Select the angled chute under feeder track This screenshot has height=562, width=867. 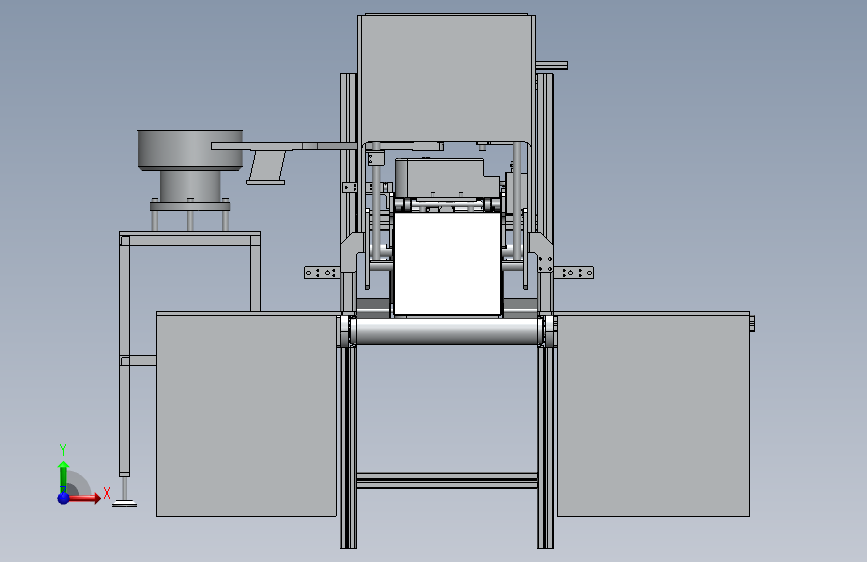[x=267, y=167]
